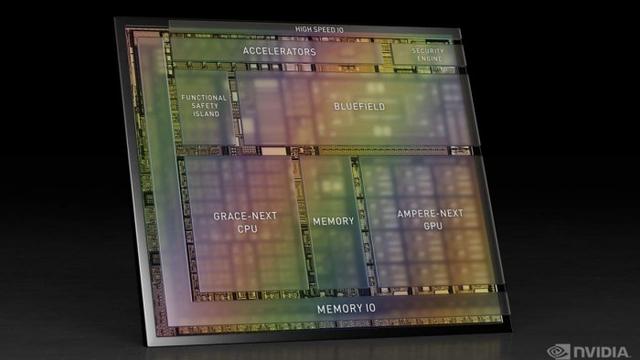Image resolution: width=640 pixels, height=360 pixels.
Task: Click the NVIDIA wordmark text
Action: tap(601, 352)
